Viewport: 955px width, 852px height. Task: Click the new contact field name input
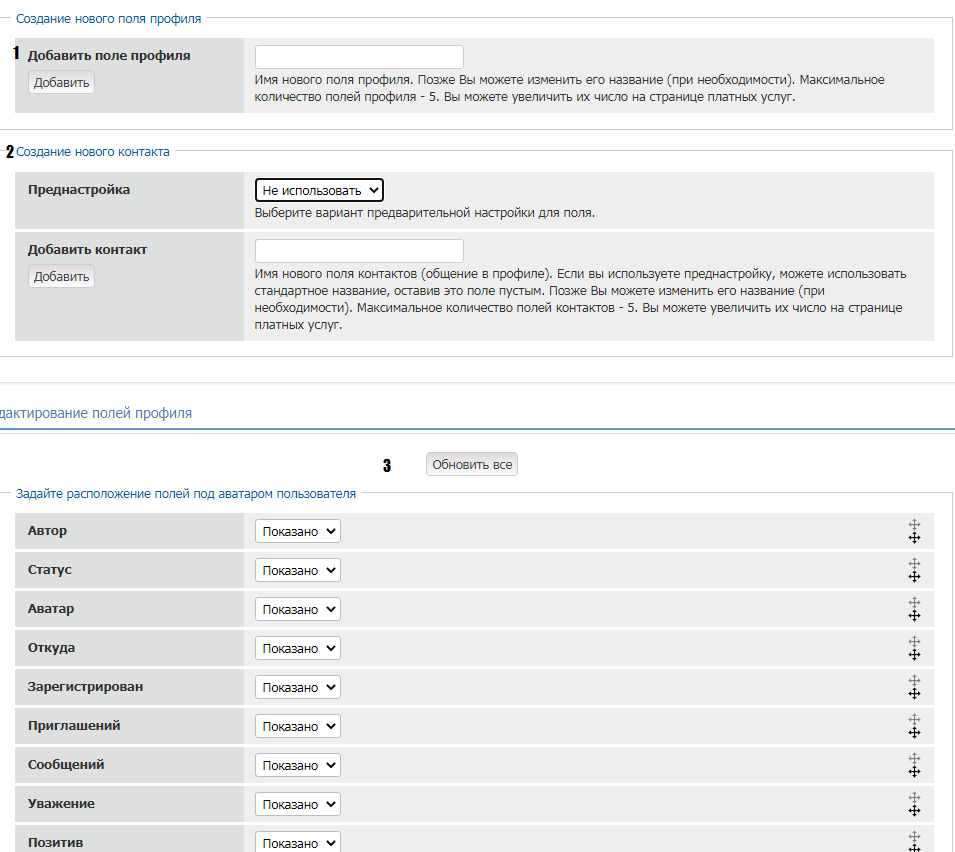click(359, 251)
